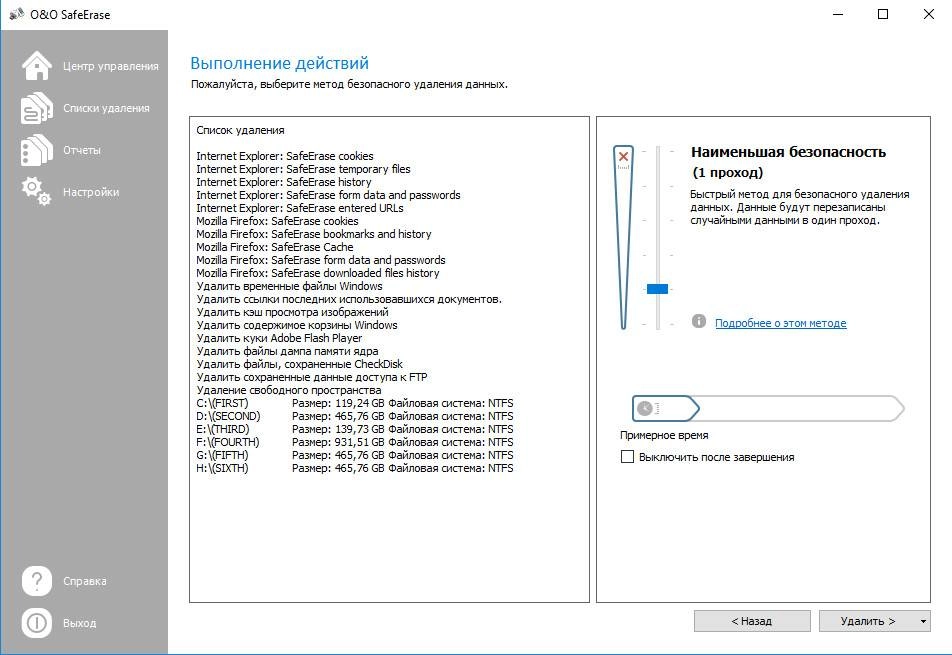Image resolution: width=952 pixels, height=655 pixels.
Task: Click the deletion lists documents icon
Action: coord(36,108)
